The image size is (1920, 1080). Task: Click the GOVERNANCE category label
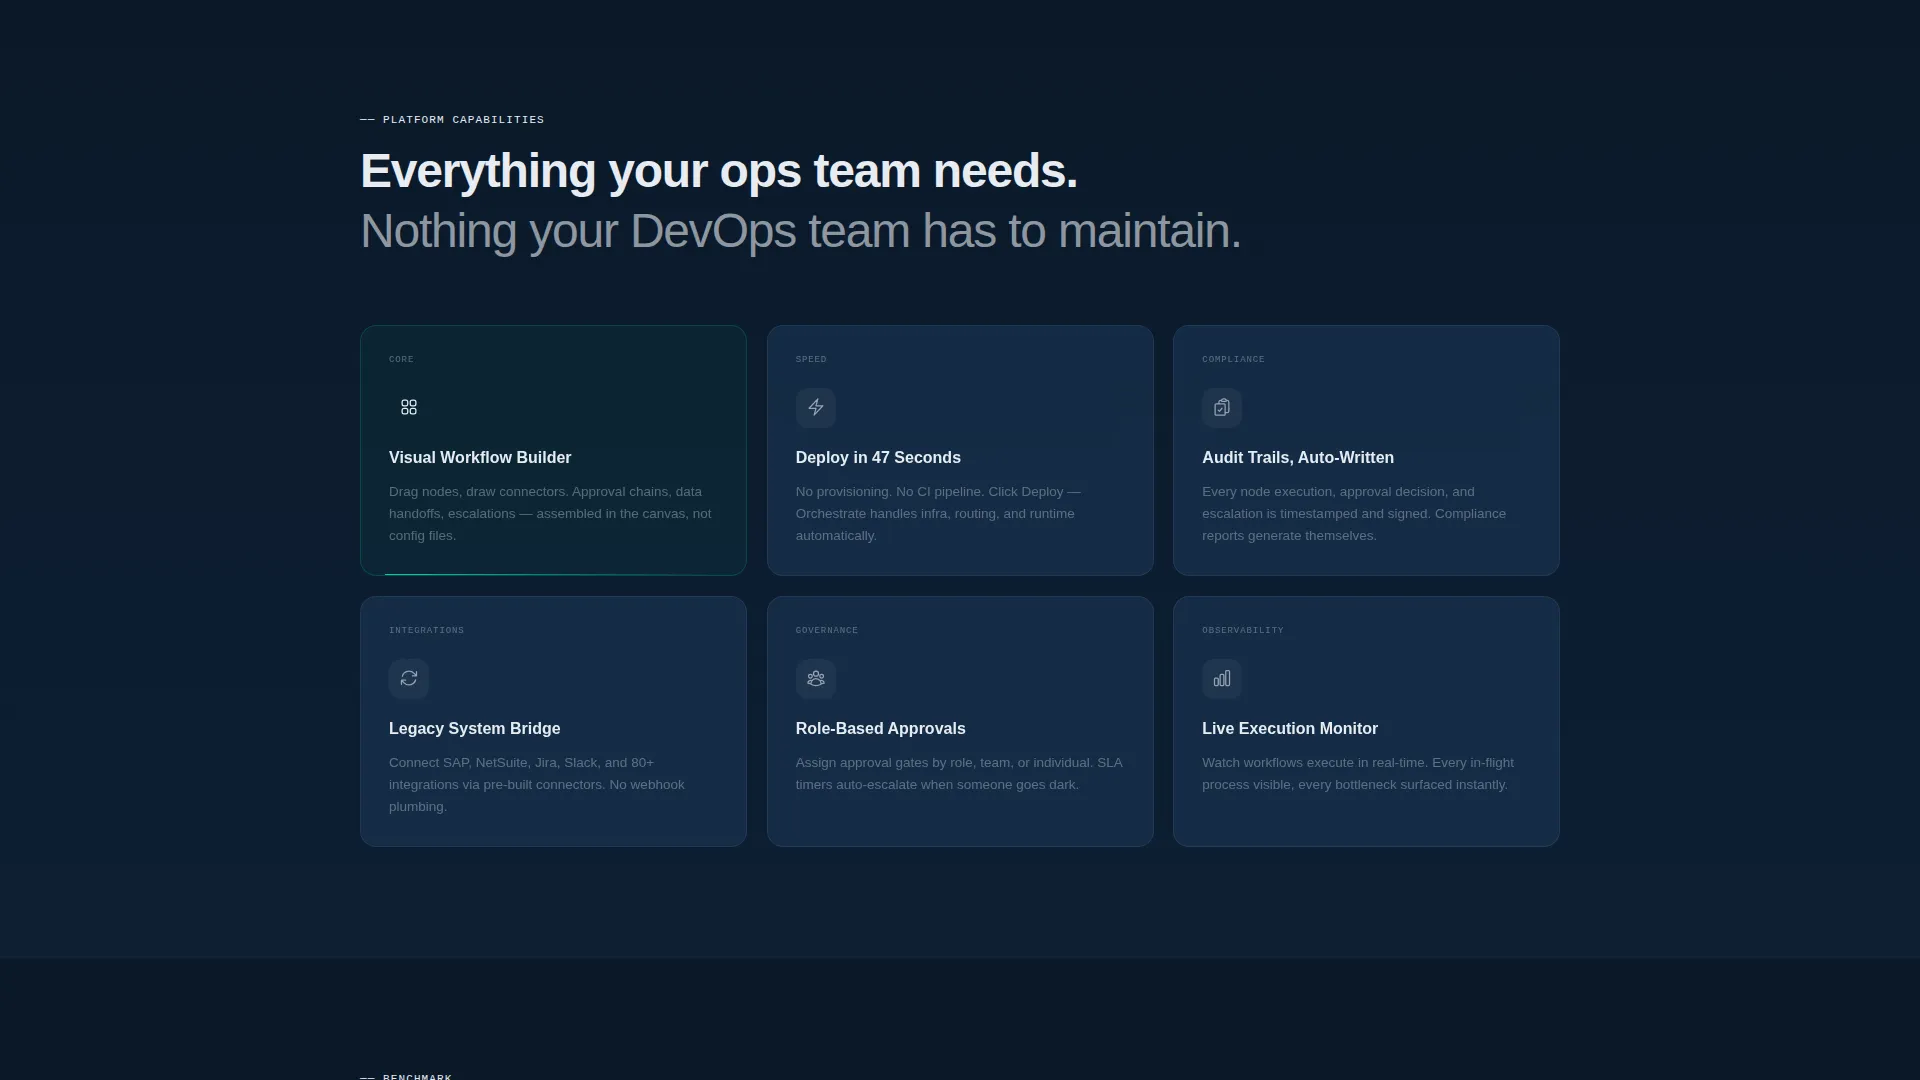(x=827, y=630)
